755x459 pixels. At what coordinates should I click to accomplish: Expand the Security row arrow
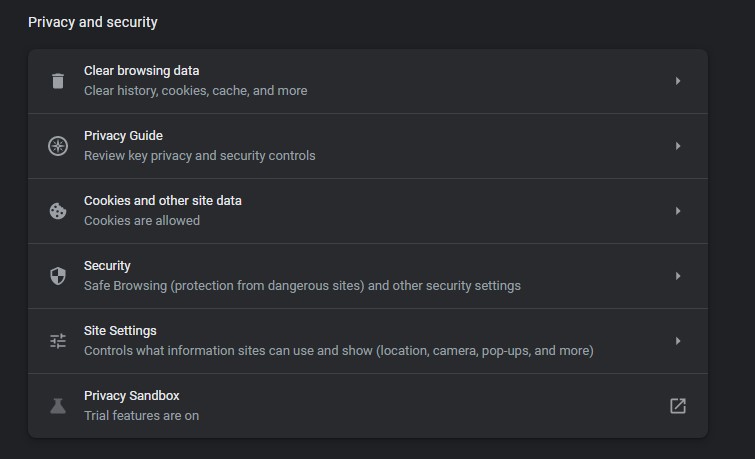[x=677, y=276]
